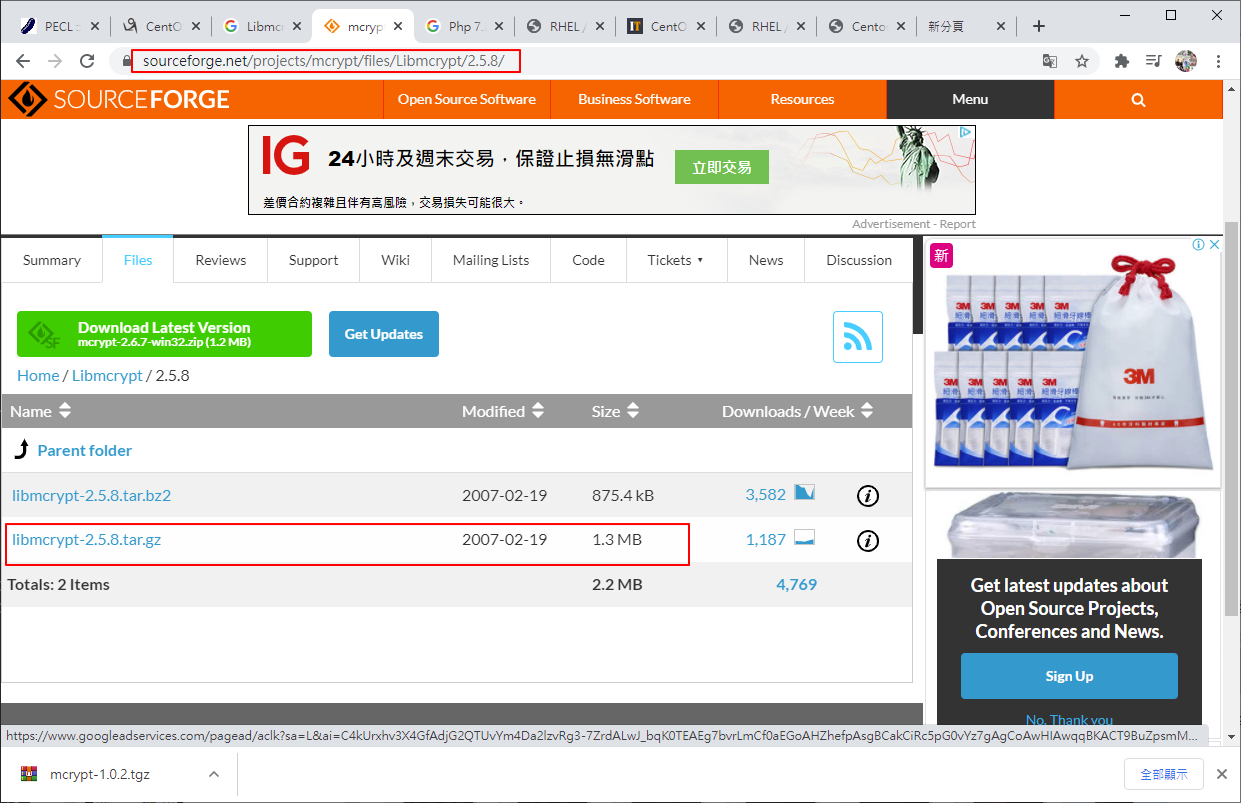
Task: Sort files by Size column
Action: coord(615,411)
